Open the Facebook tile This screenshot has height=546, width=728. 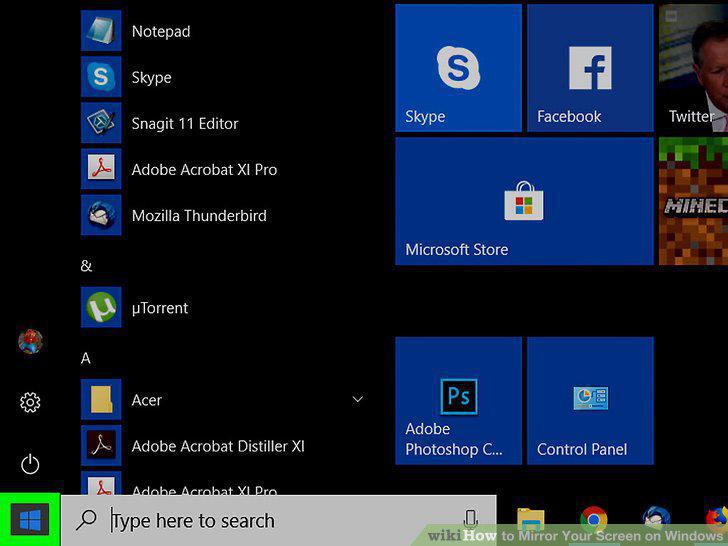coord(590,68)
